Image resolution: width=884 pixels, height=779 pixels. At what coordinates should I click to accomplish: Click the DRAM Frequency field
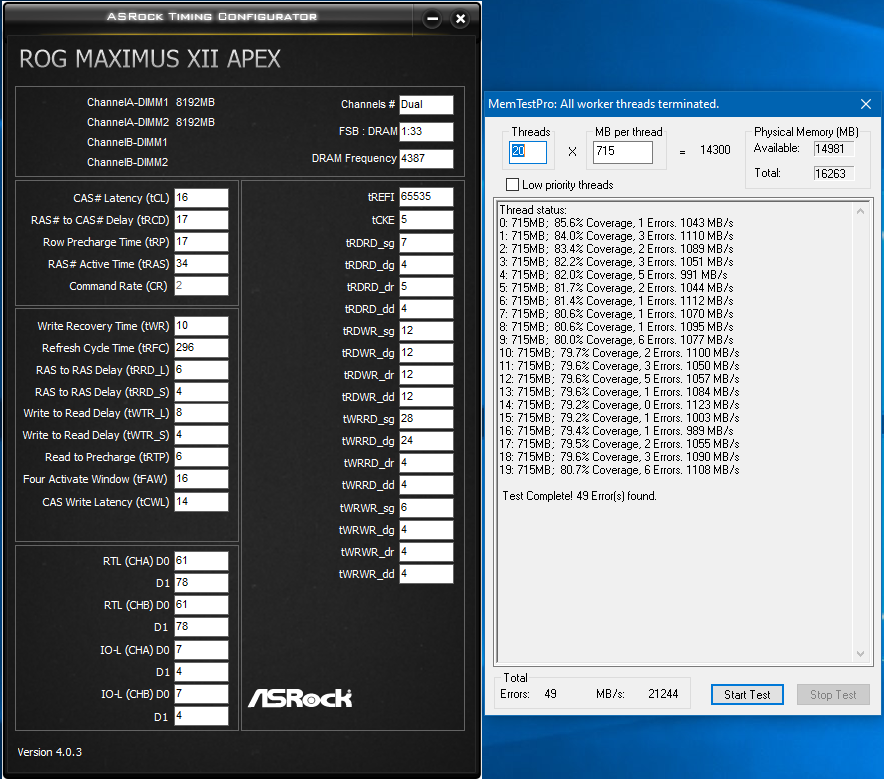(426, 158)
